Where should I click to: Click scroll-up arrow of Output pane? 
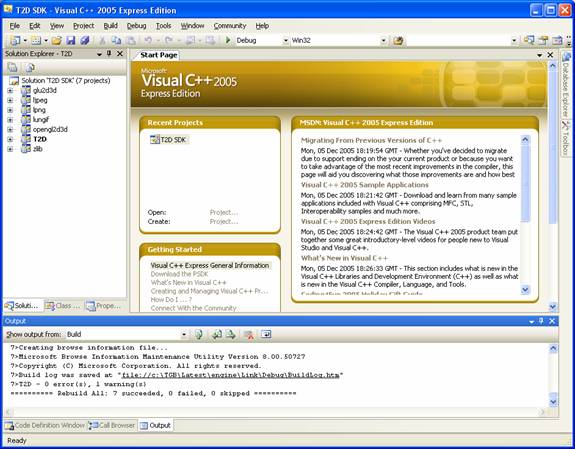(x=553, y=348)
